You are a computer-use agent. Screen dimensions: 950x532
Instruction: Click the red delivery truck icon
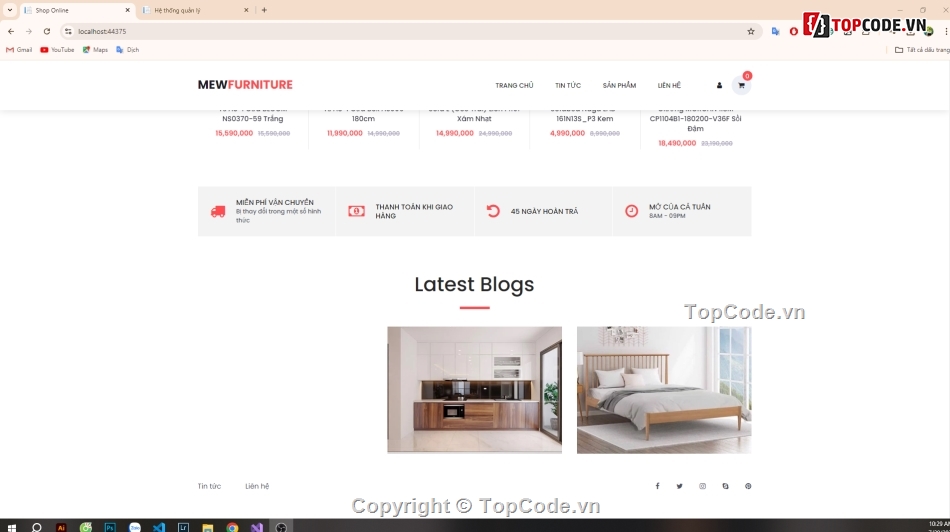click(218, 211)
